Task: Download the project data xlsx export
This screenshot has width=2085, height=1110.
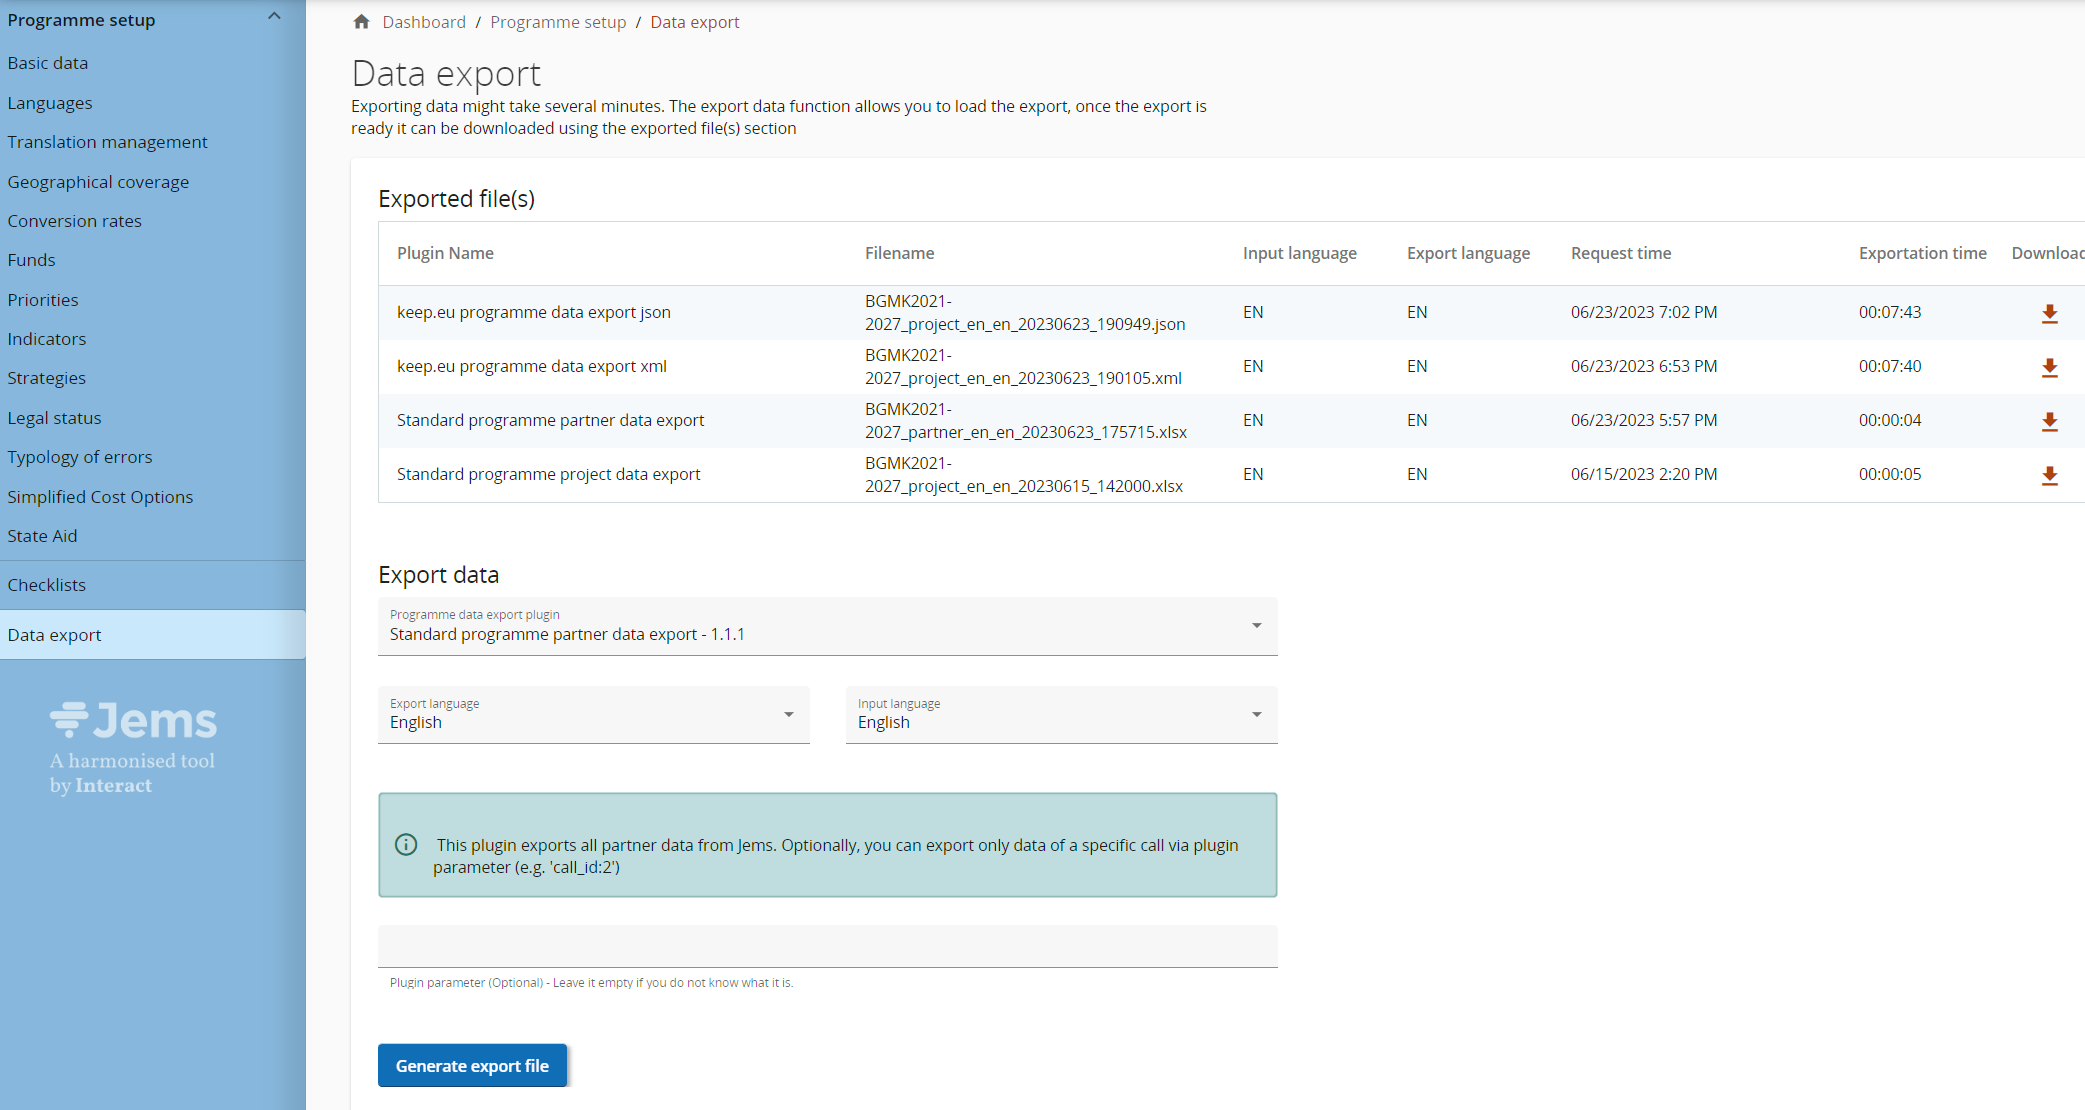Action: [2049, 475]
